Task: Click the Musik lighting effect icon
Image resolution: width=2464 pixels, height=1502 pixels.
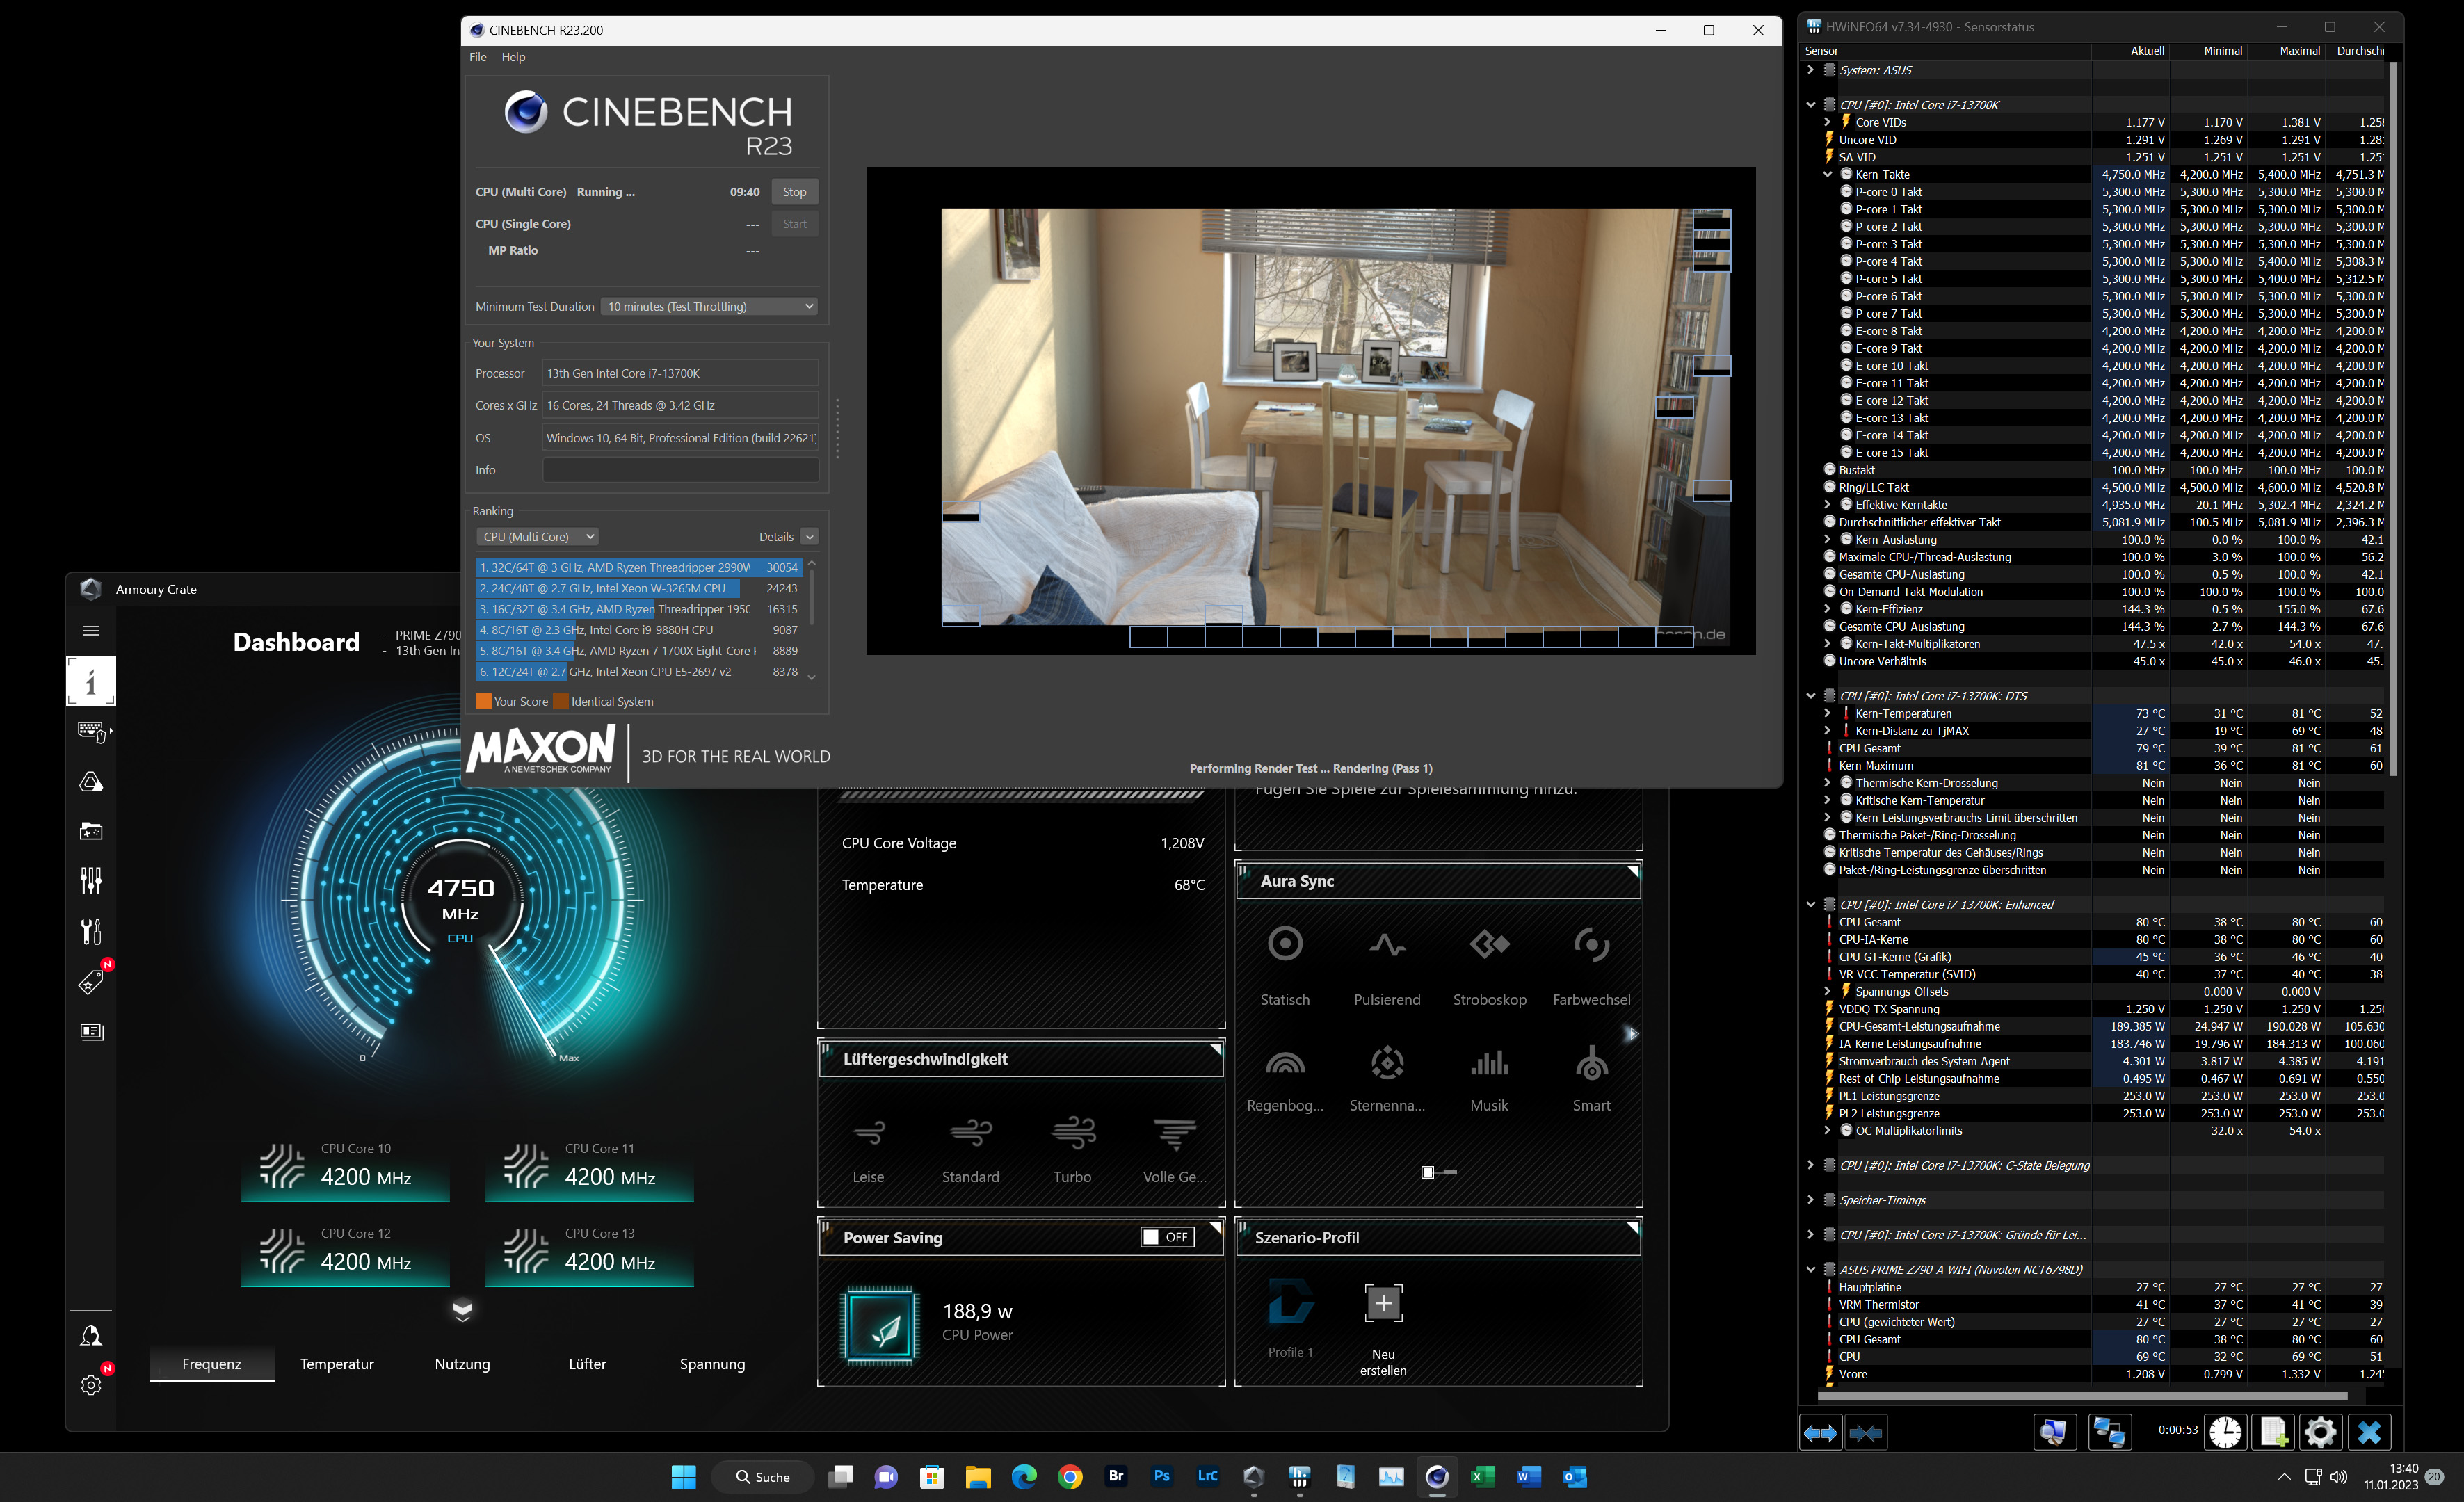Action: [1489, 1062]
